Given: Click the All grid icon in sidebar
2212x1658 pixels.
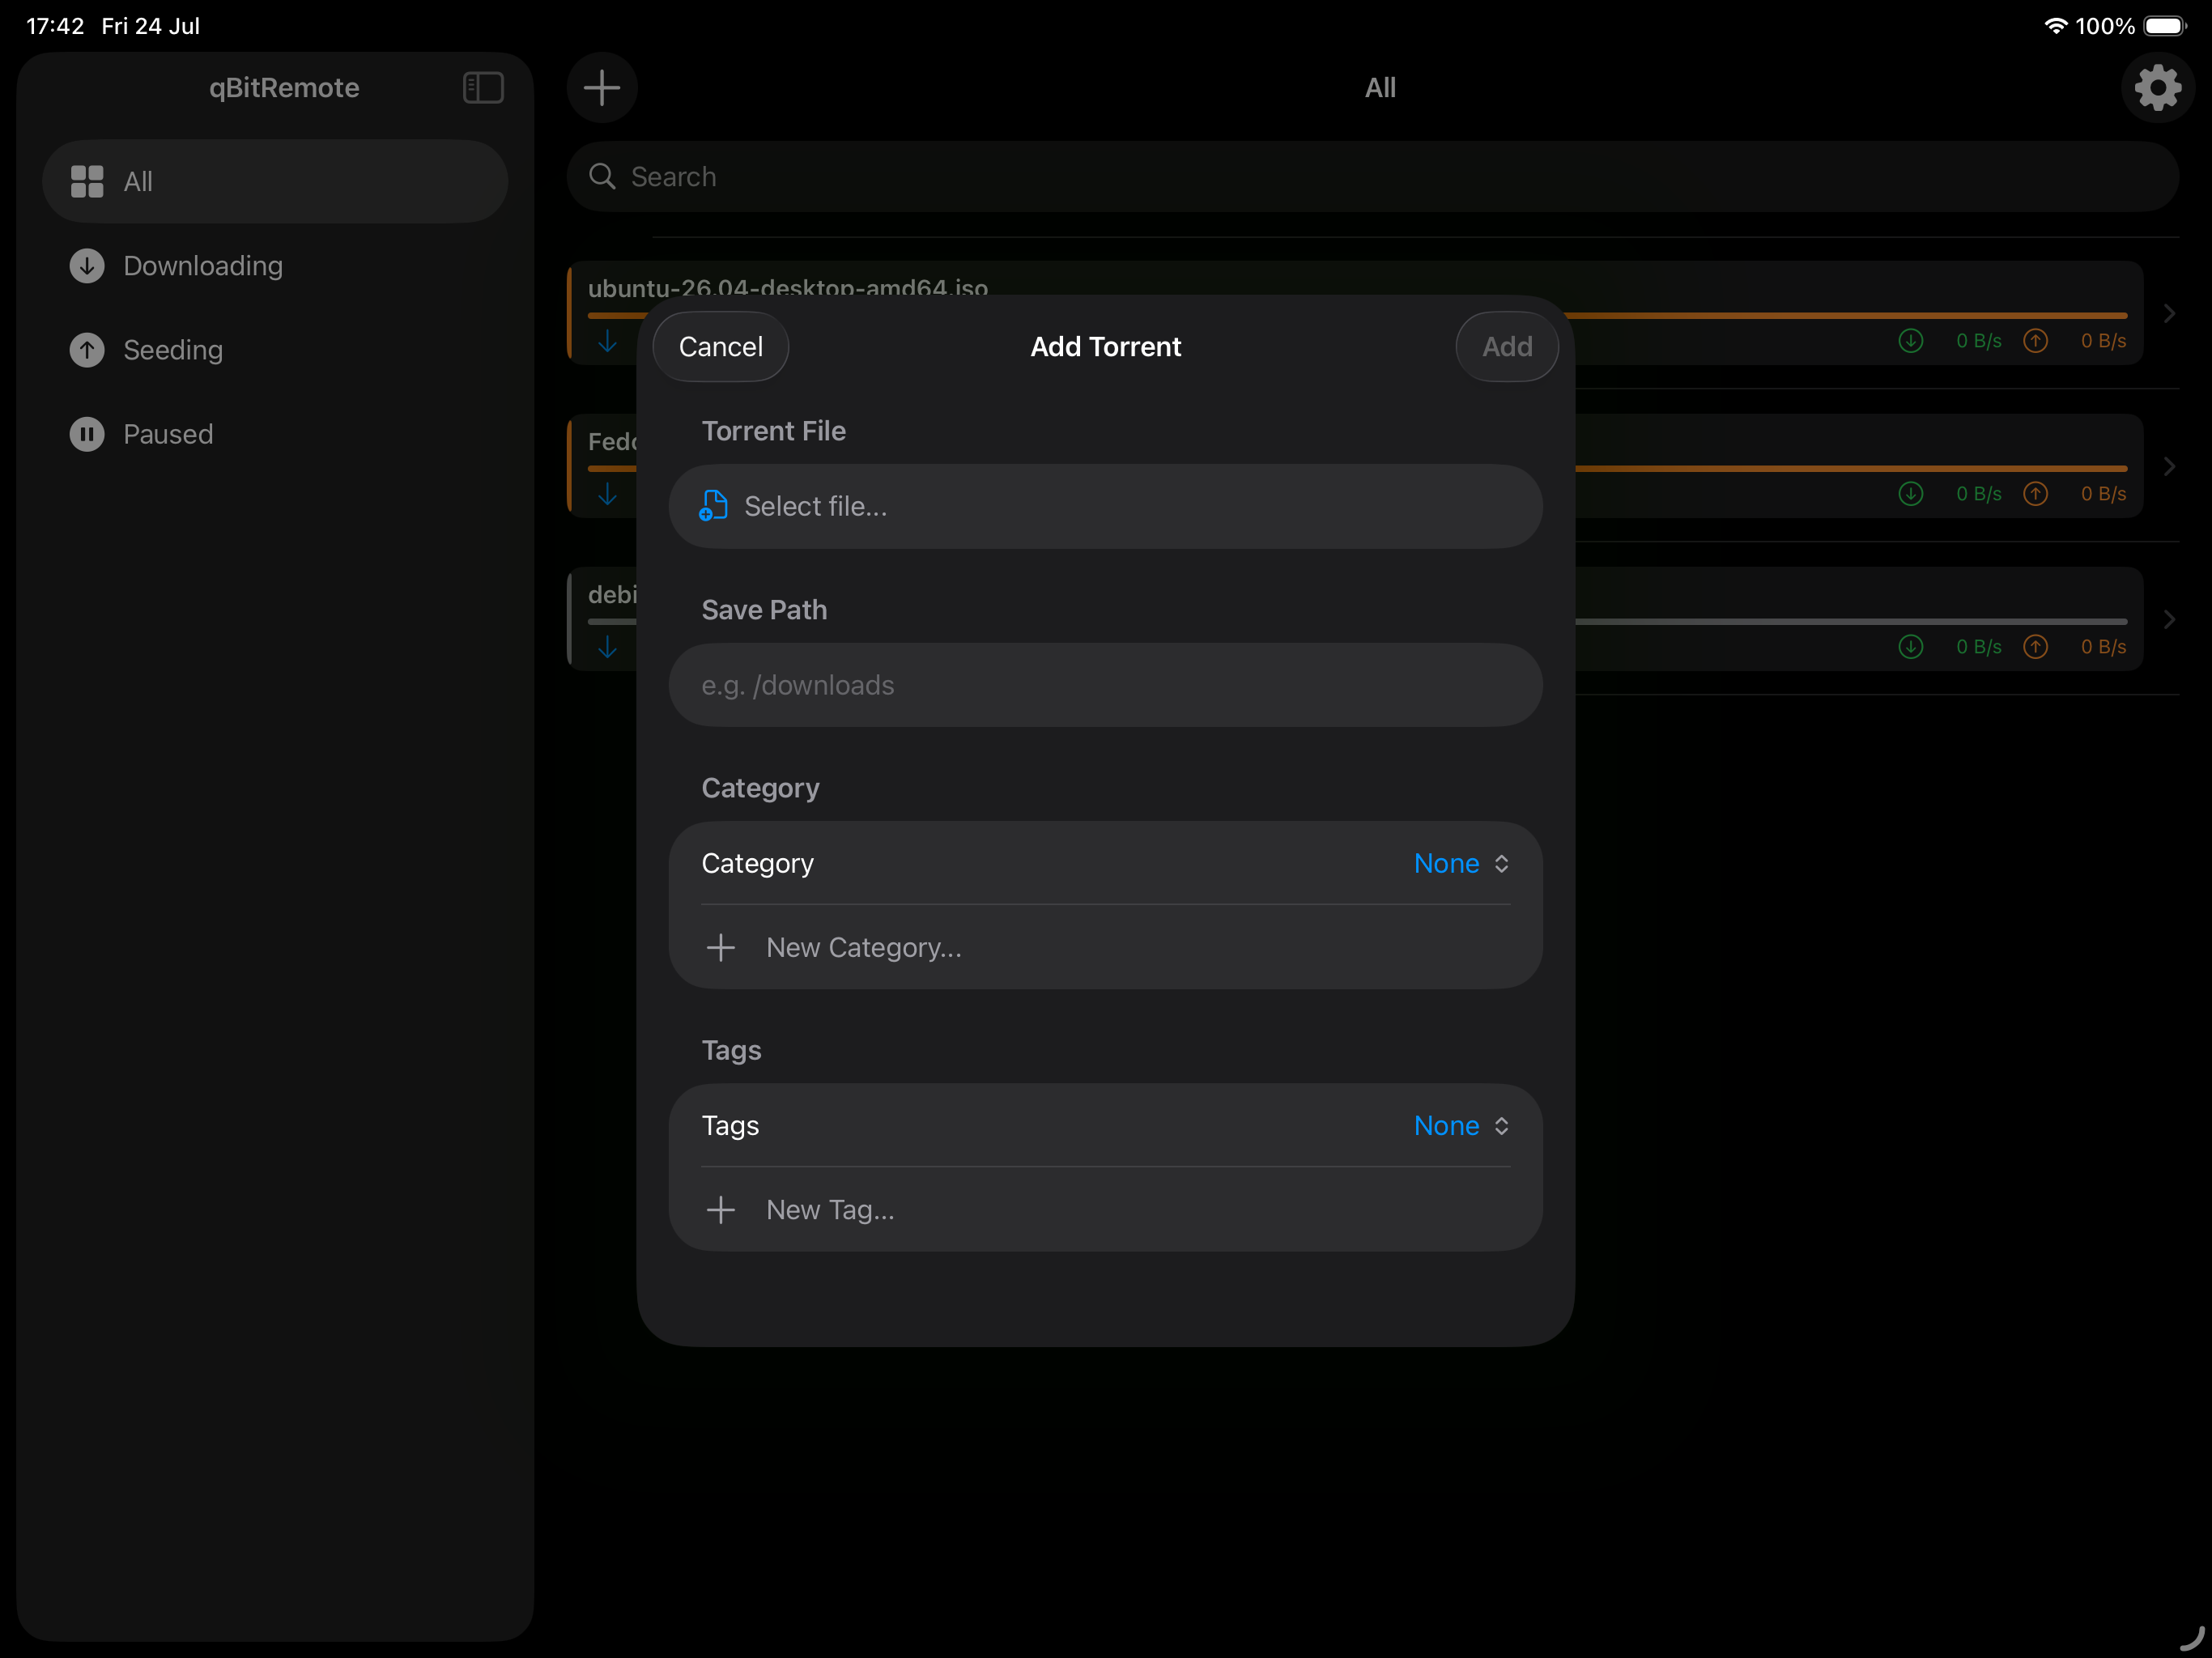Looking at the screenshot, I should 87,181.
